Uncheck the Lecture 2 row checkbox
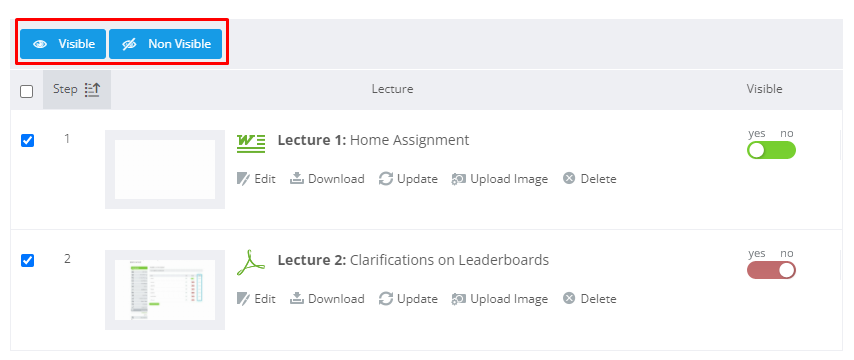 27,260
